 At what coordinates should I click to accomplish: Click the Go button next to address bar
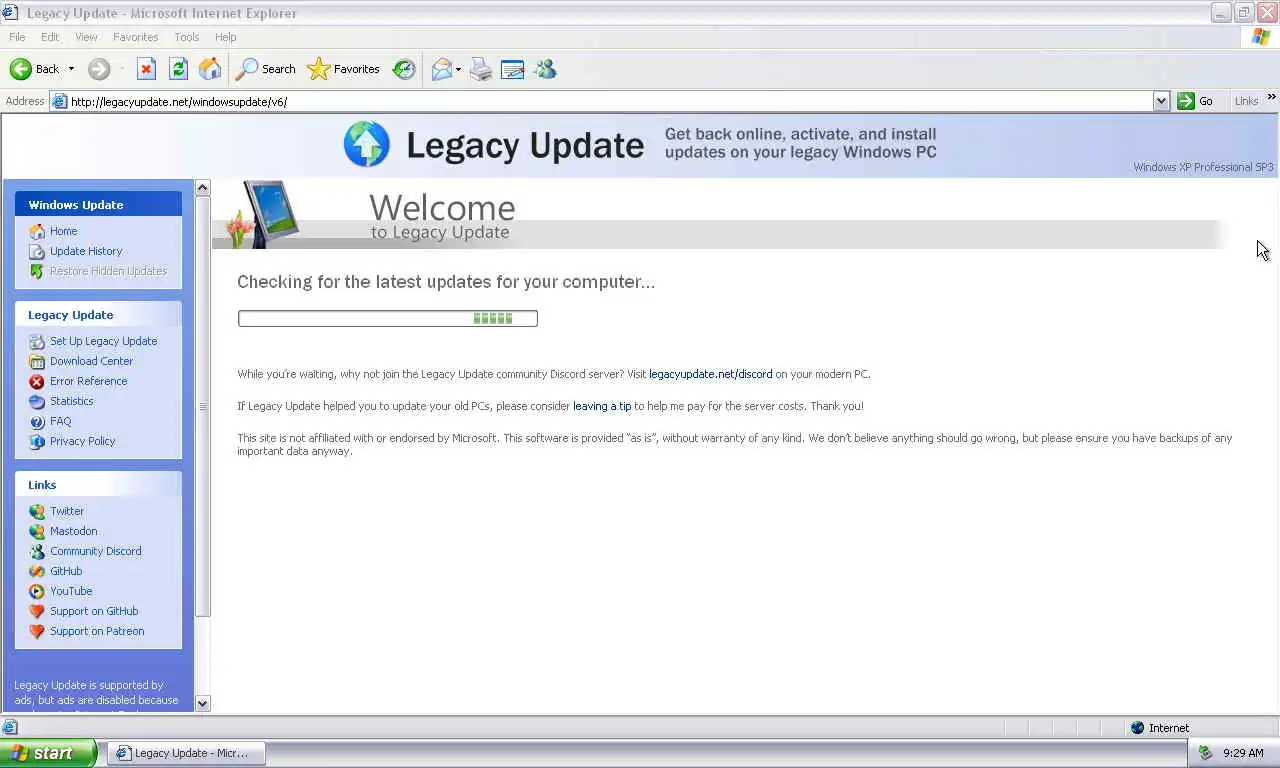pyautogui.click(x=1195, y=101)
